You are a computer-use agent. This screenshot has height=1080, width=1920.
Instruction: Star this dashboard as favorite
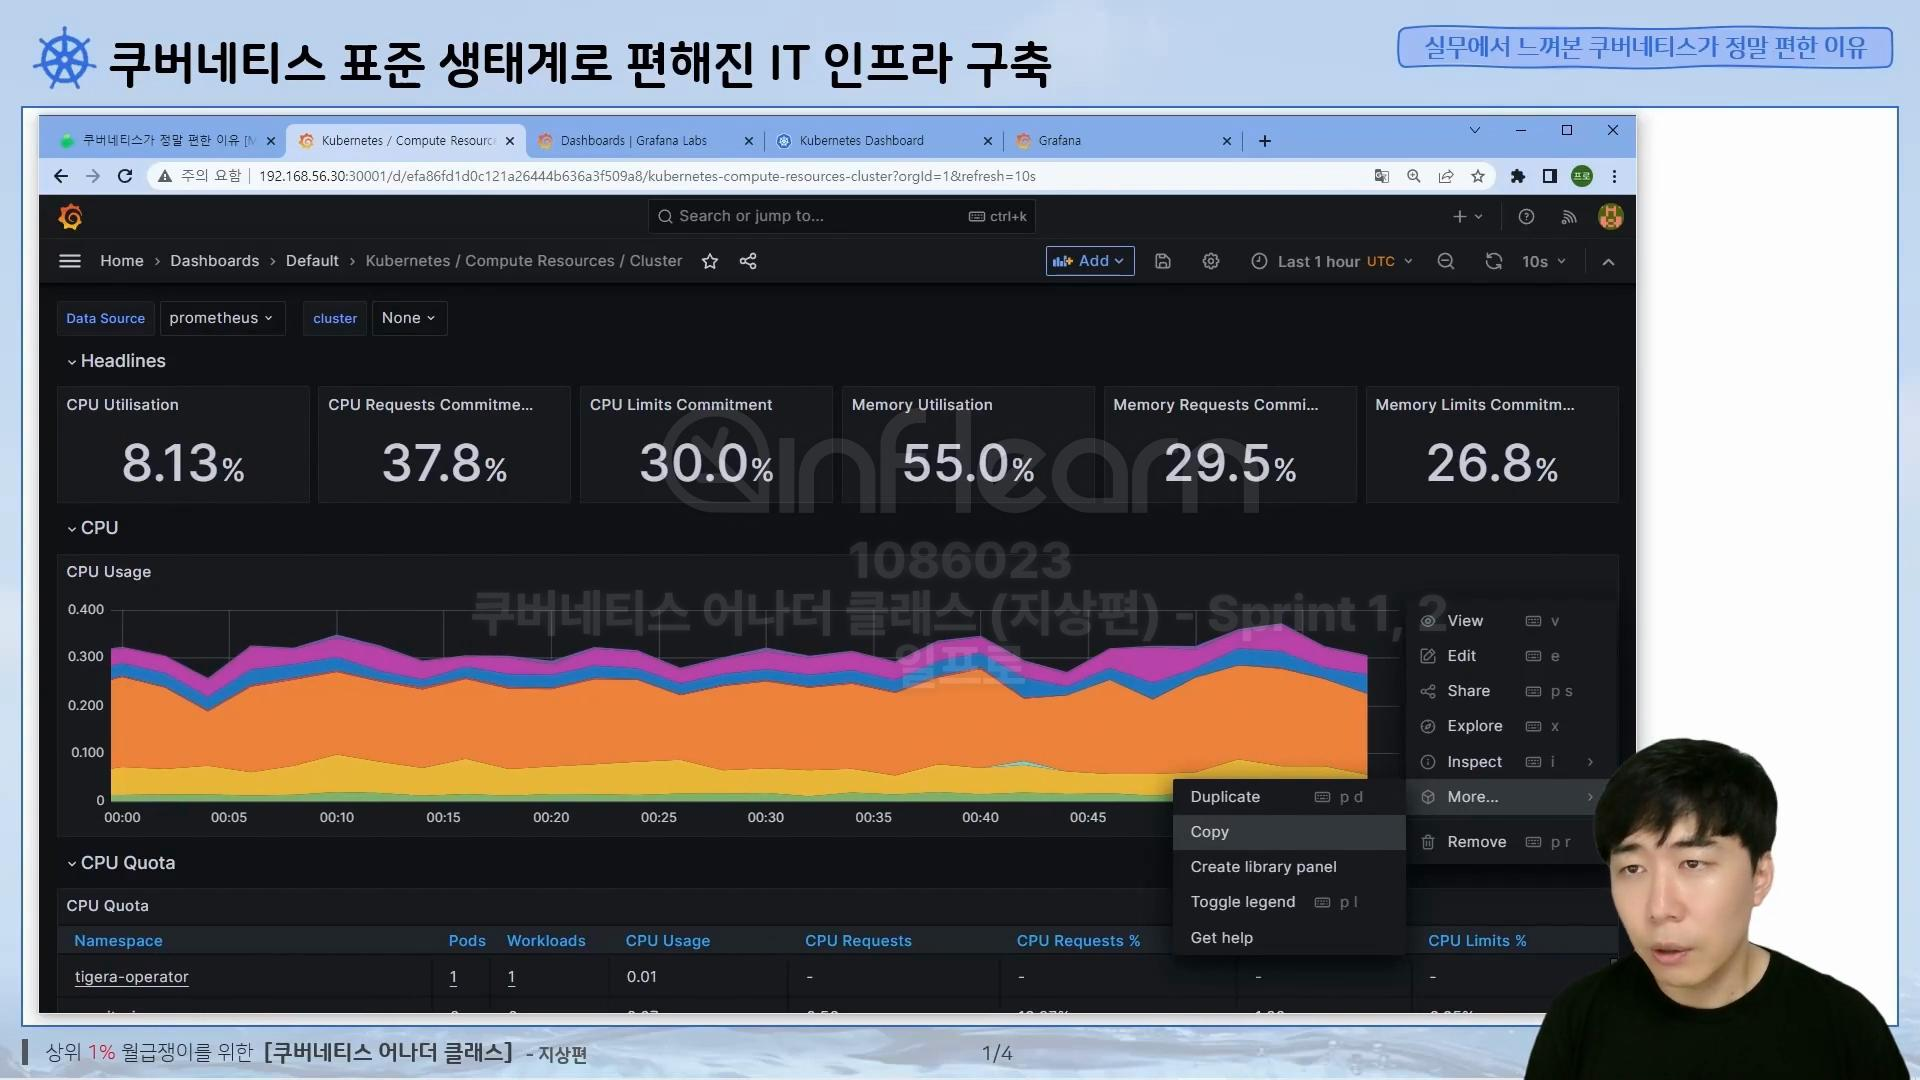click(710, 261)
